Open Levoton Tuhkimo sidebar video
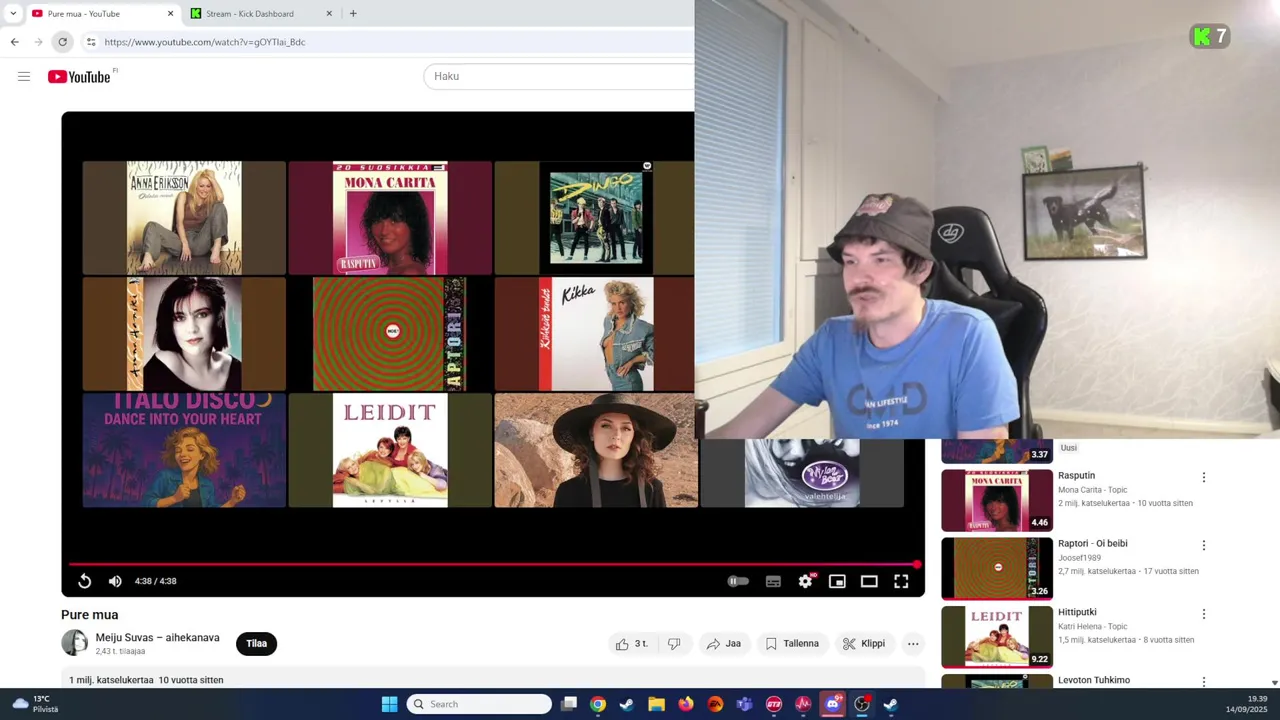 click(1094, 680)
